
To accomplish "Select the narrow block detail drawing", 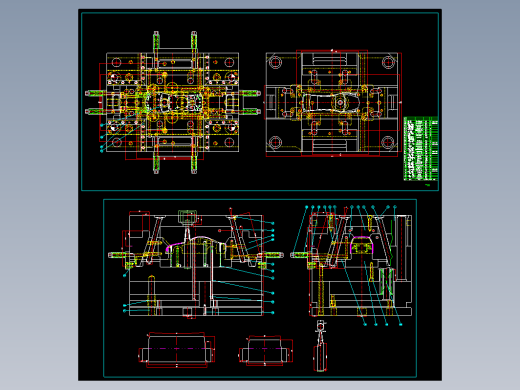I will point(266,351).
